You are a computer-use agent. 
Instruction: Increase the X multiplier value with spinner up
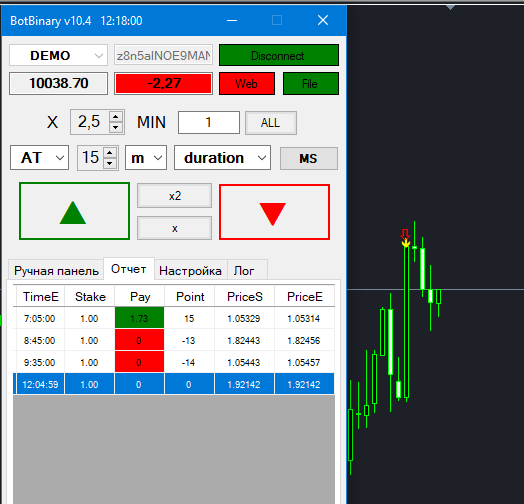[x=116, y=117]
